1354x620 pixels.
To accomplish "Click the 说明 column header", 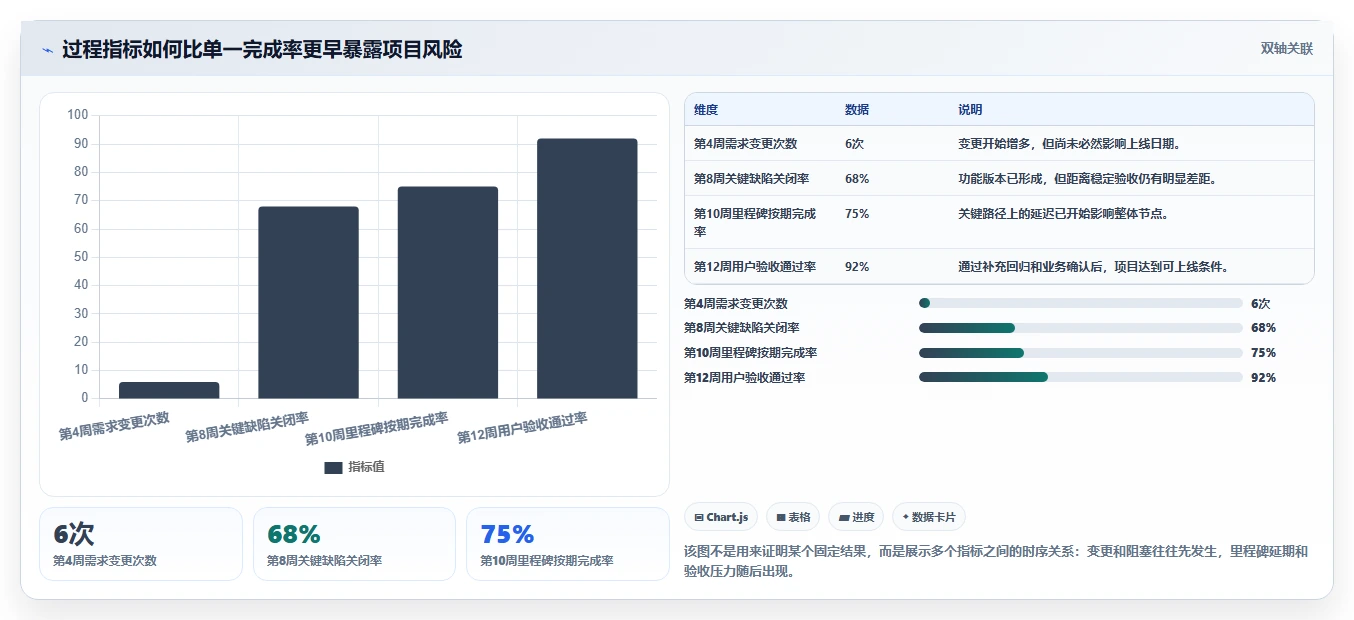I will pyautogui.click(x=970, y=110).
